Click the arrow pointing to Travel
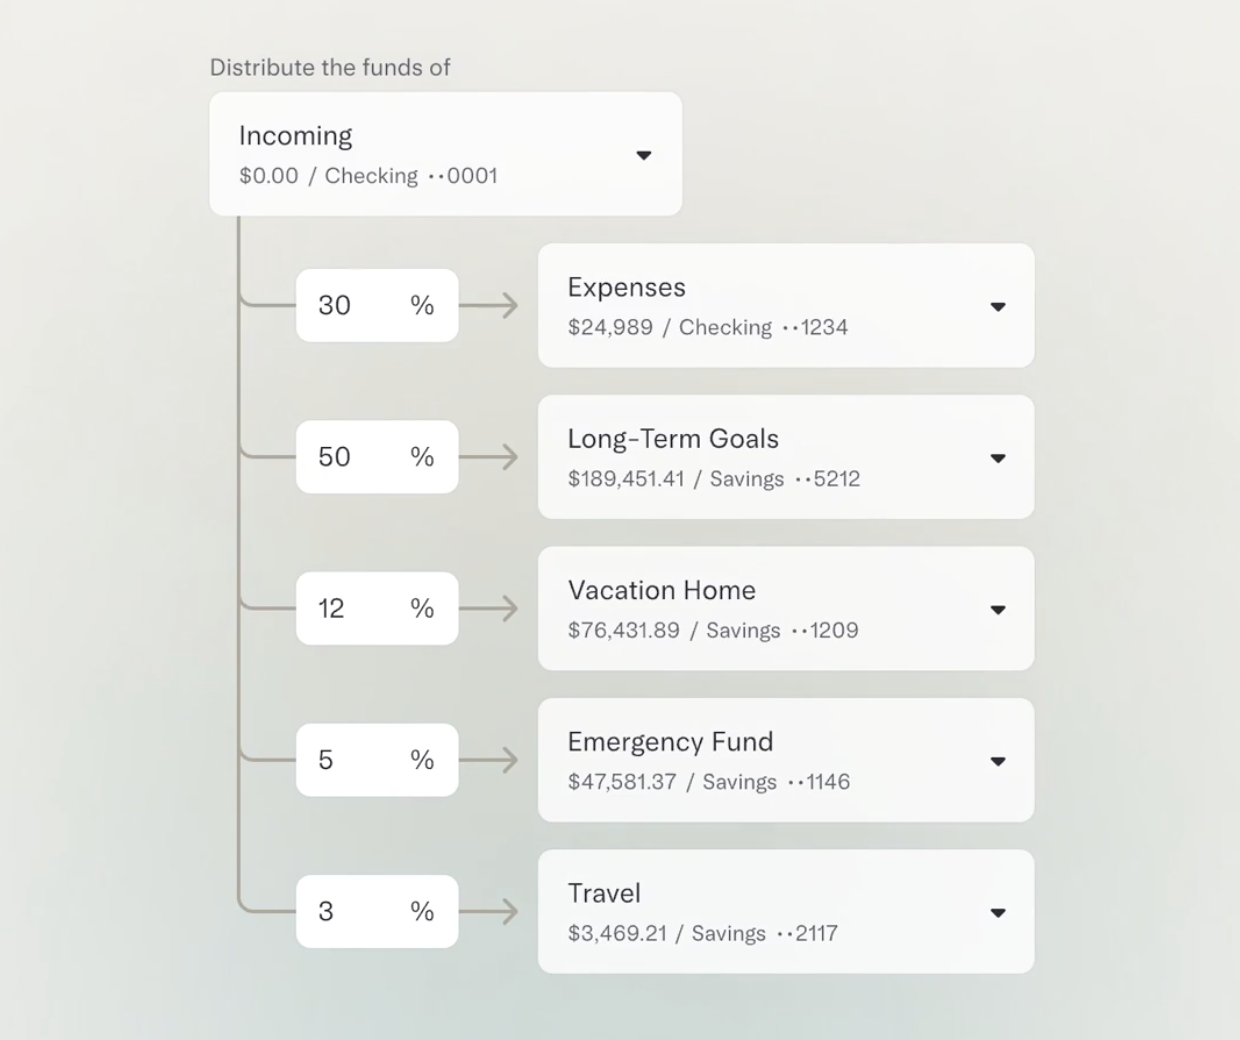 (x=490, y=911)
